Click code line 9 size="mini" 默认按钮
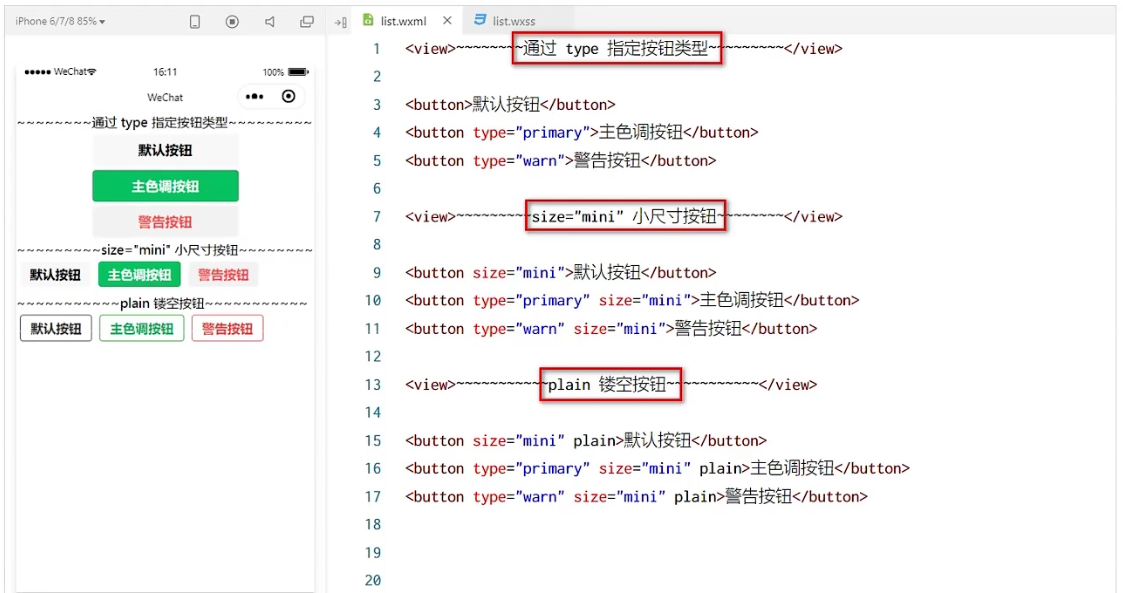The height and width of the screenshot is (593, 1123). click(561, 273)
